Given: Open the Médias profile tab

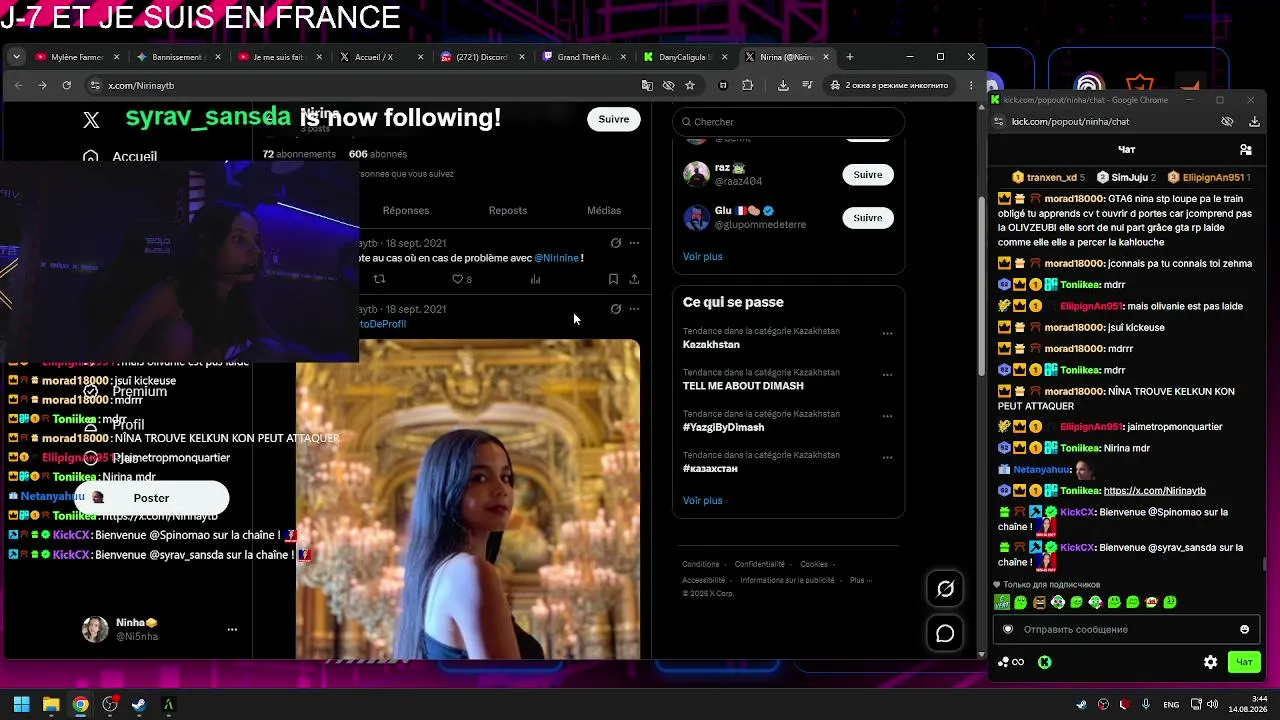Looking at the screenshot, I should pyautogui.click(x=604, y=210).
